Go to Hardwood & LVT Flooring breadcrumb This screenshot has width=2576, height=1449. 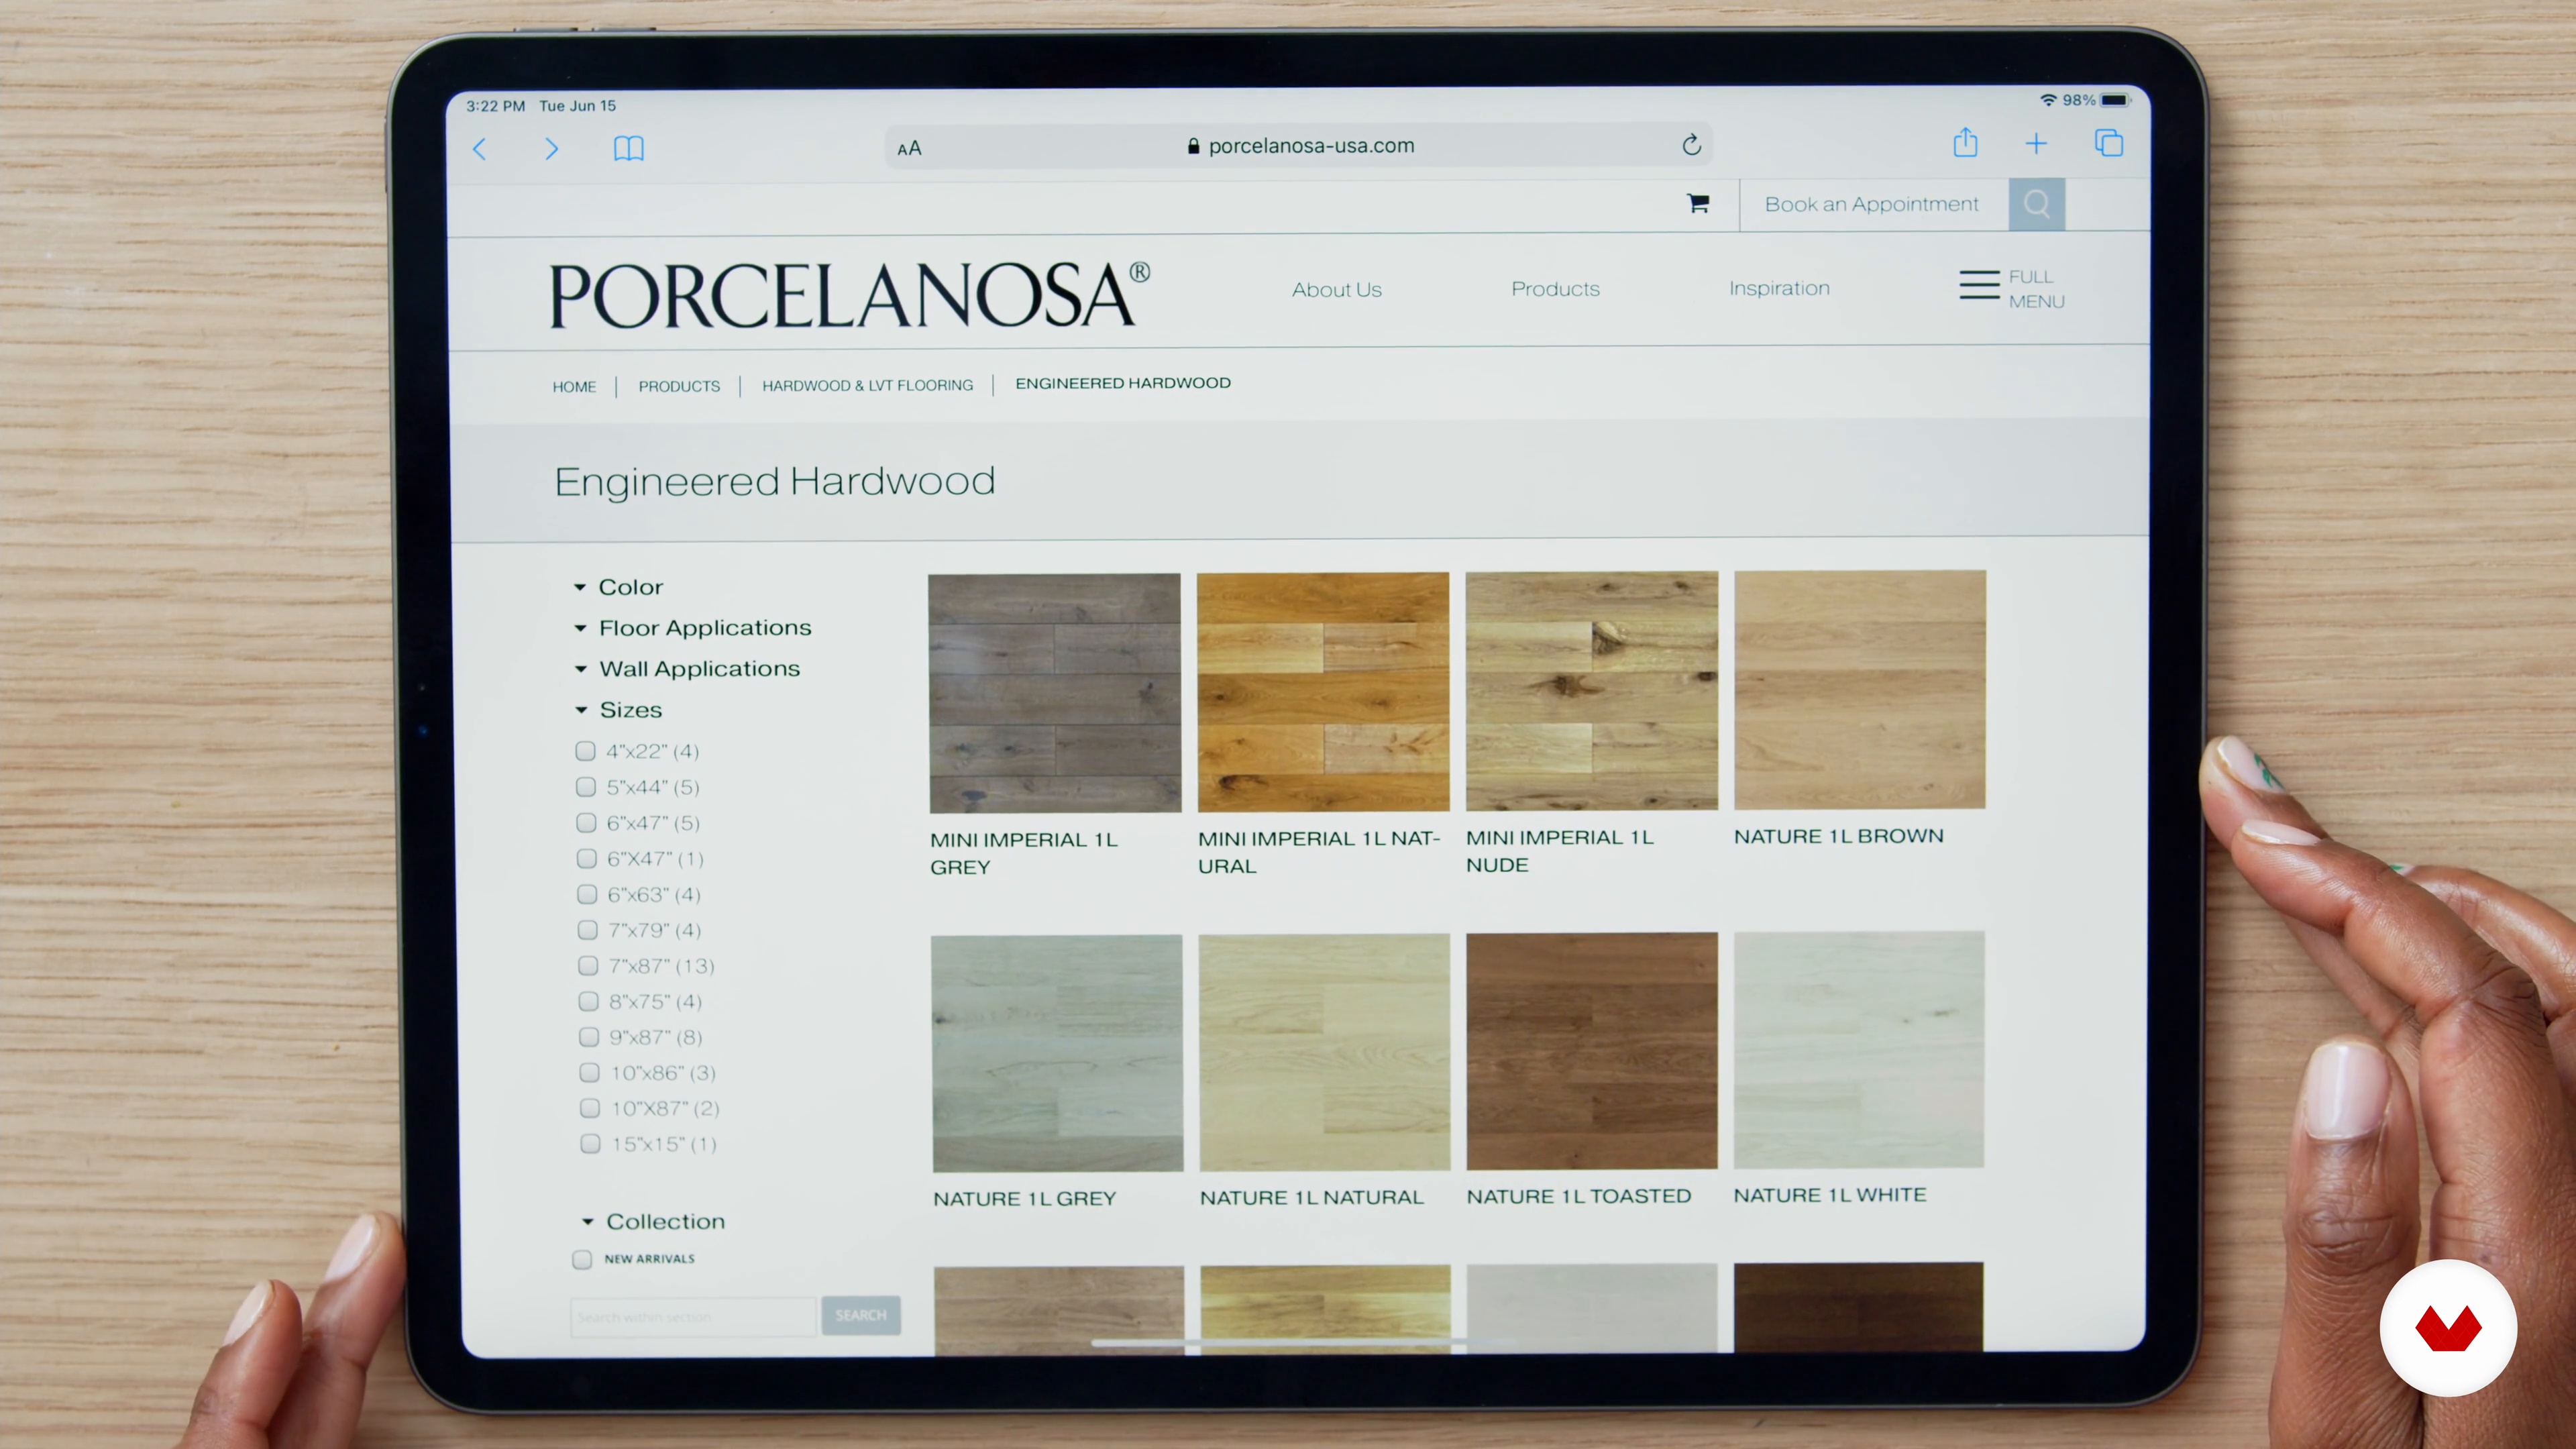867,385
